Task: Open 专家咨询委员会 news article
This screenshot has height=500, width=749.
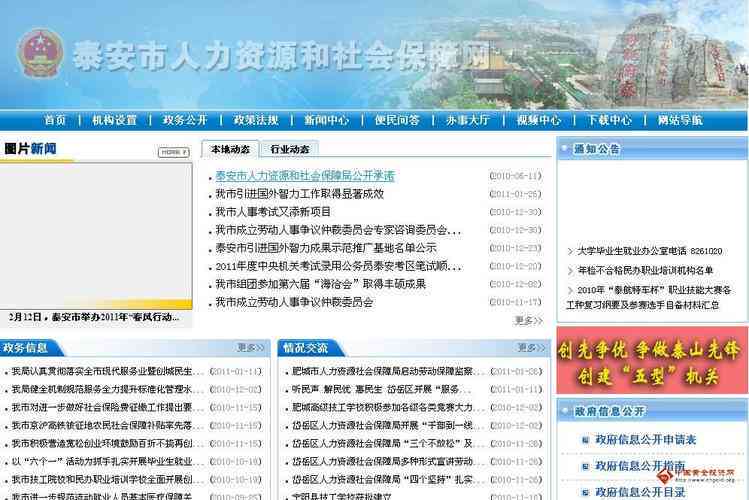Action: (338, 230)
